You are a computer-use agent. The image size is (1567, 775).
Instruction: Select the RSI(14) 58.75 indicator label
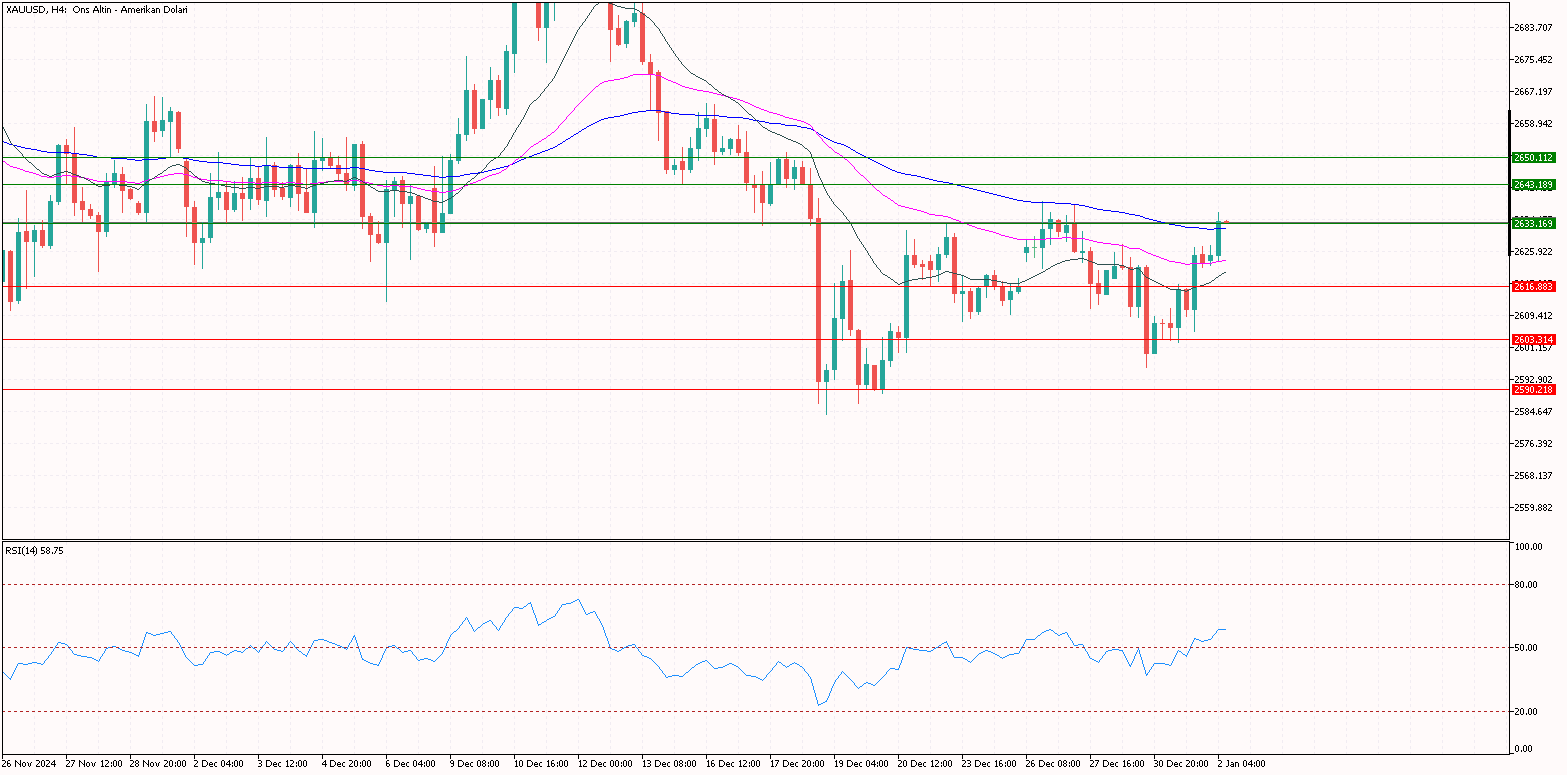tap(35, 551)
